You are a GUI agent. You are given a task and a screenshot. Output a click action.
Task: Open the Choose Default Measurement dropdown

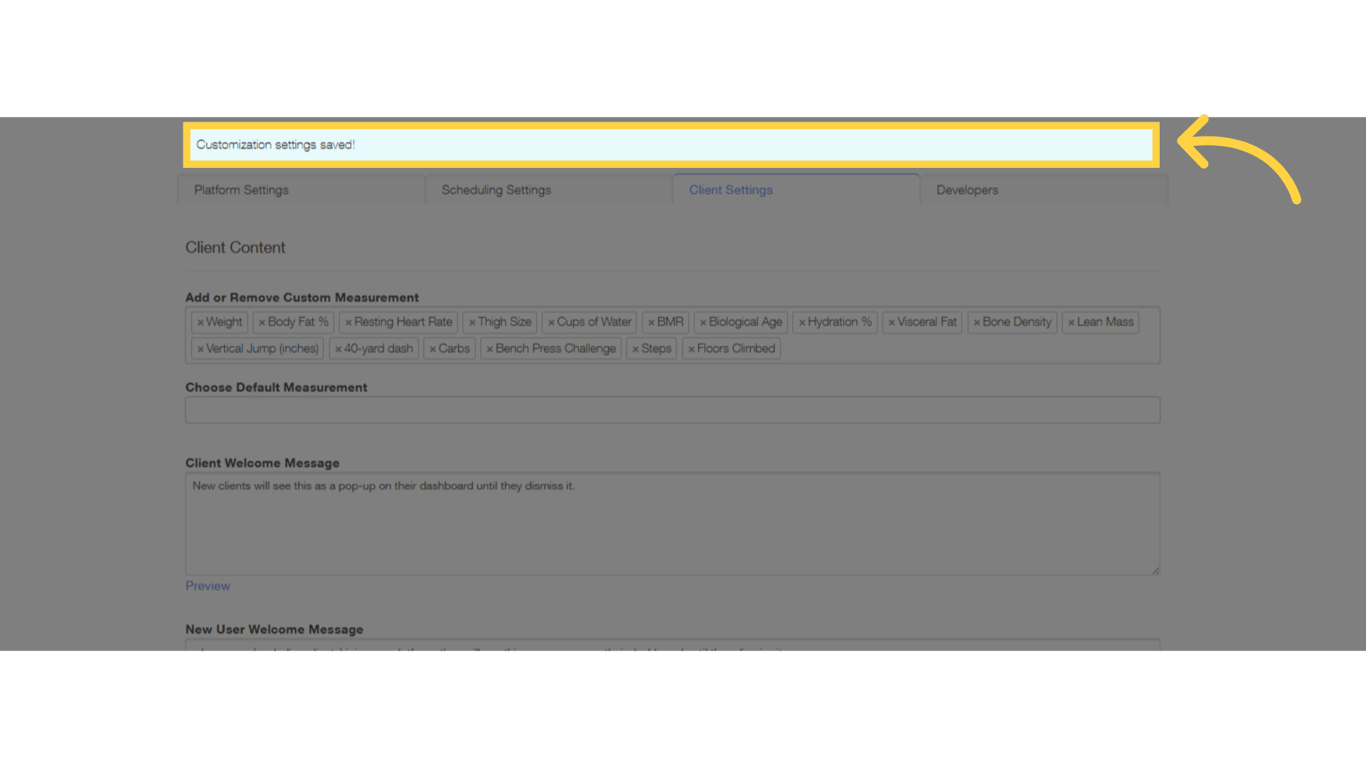pyautogui.click(x=672, y=409)
